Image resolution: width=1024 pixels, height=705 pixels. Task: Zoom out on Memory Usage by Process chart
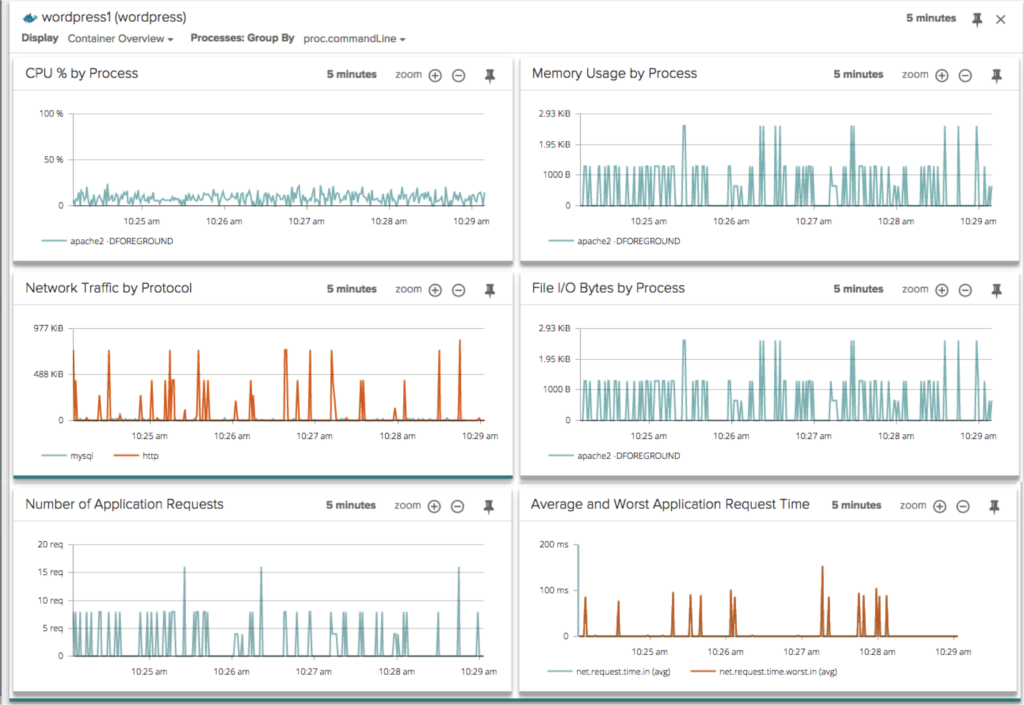point(965,75)
